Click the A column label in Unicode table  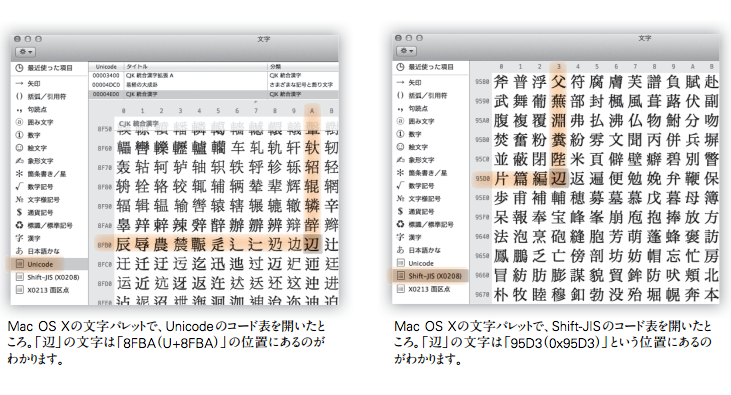coord(312,111)
